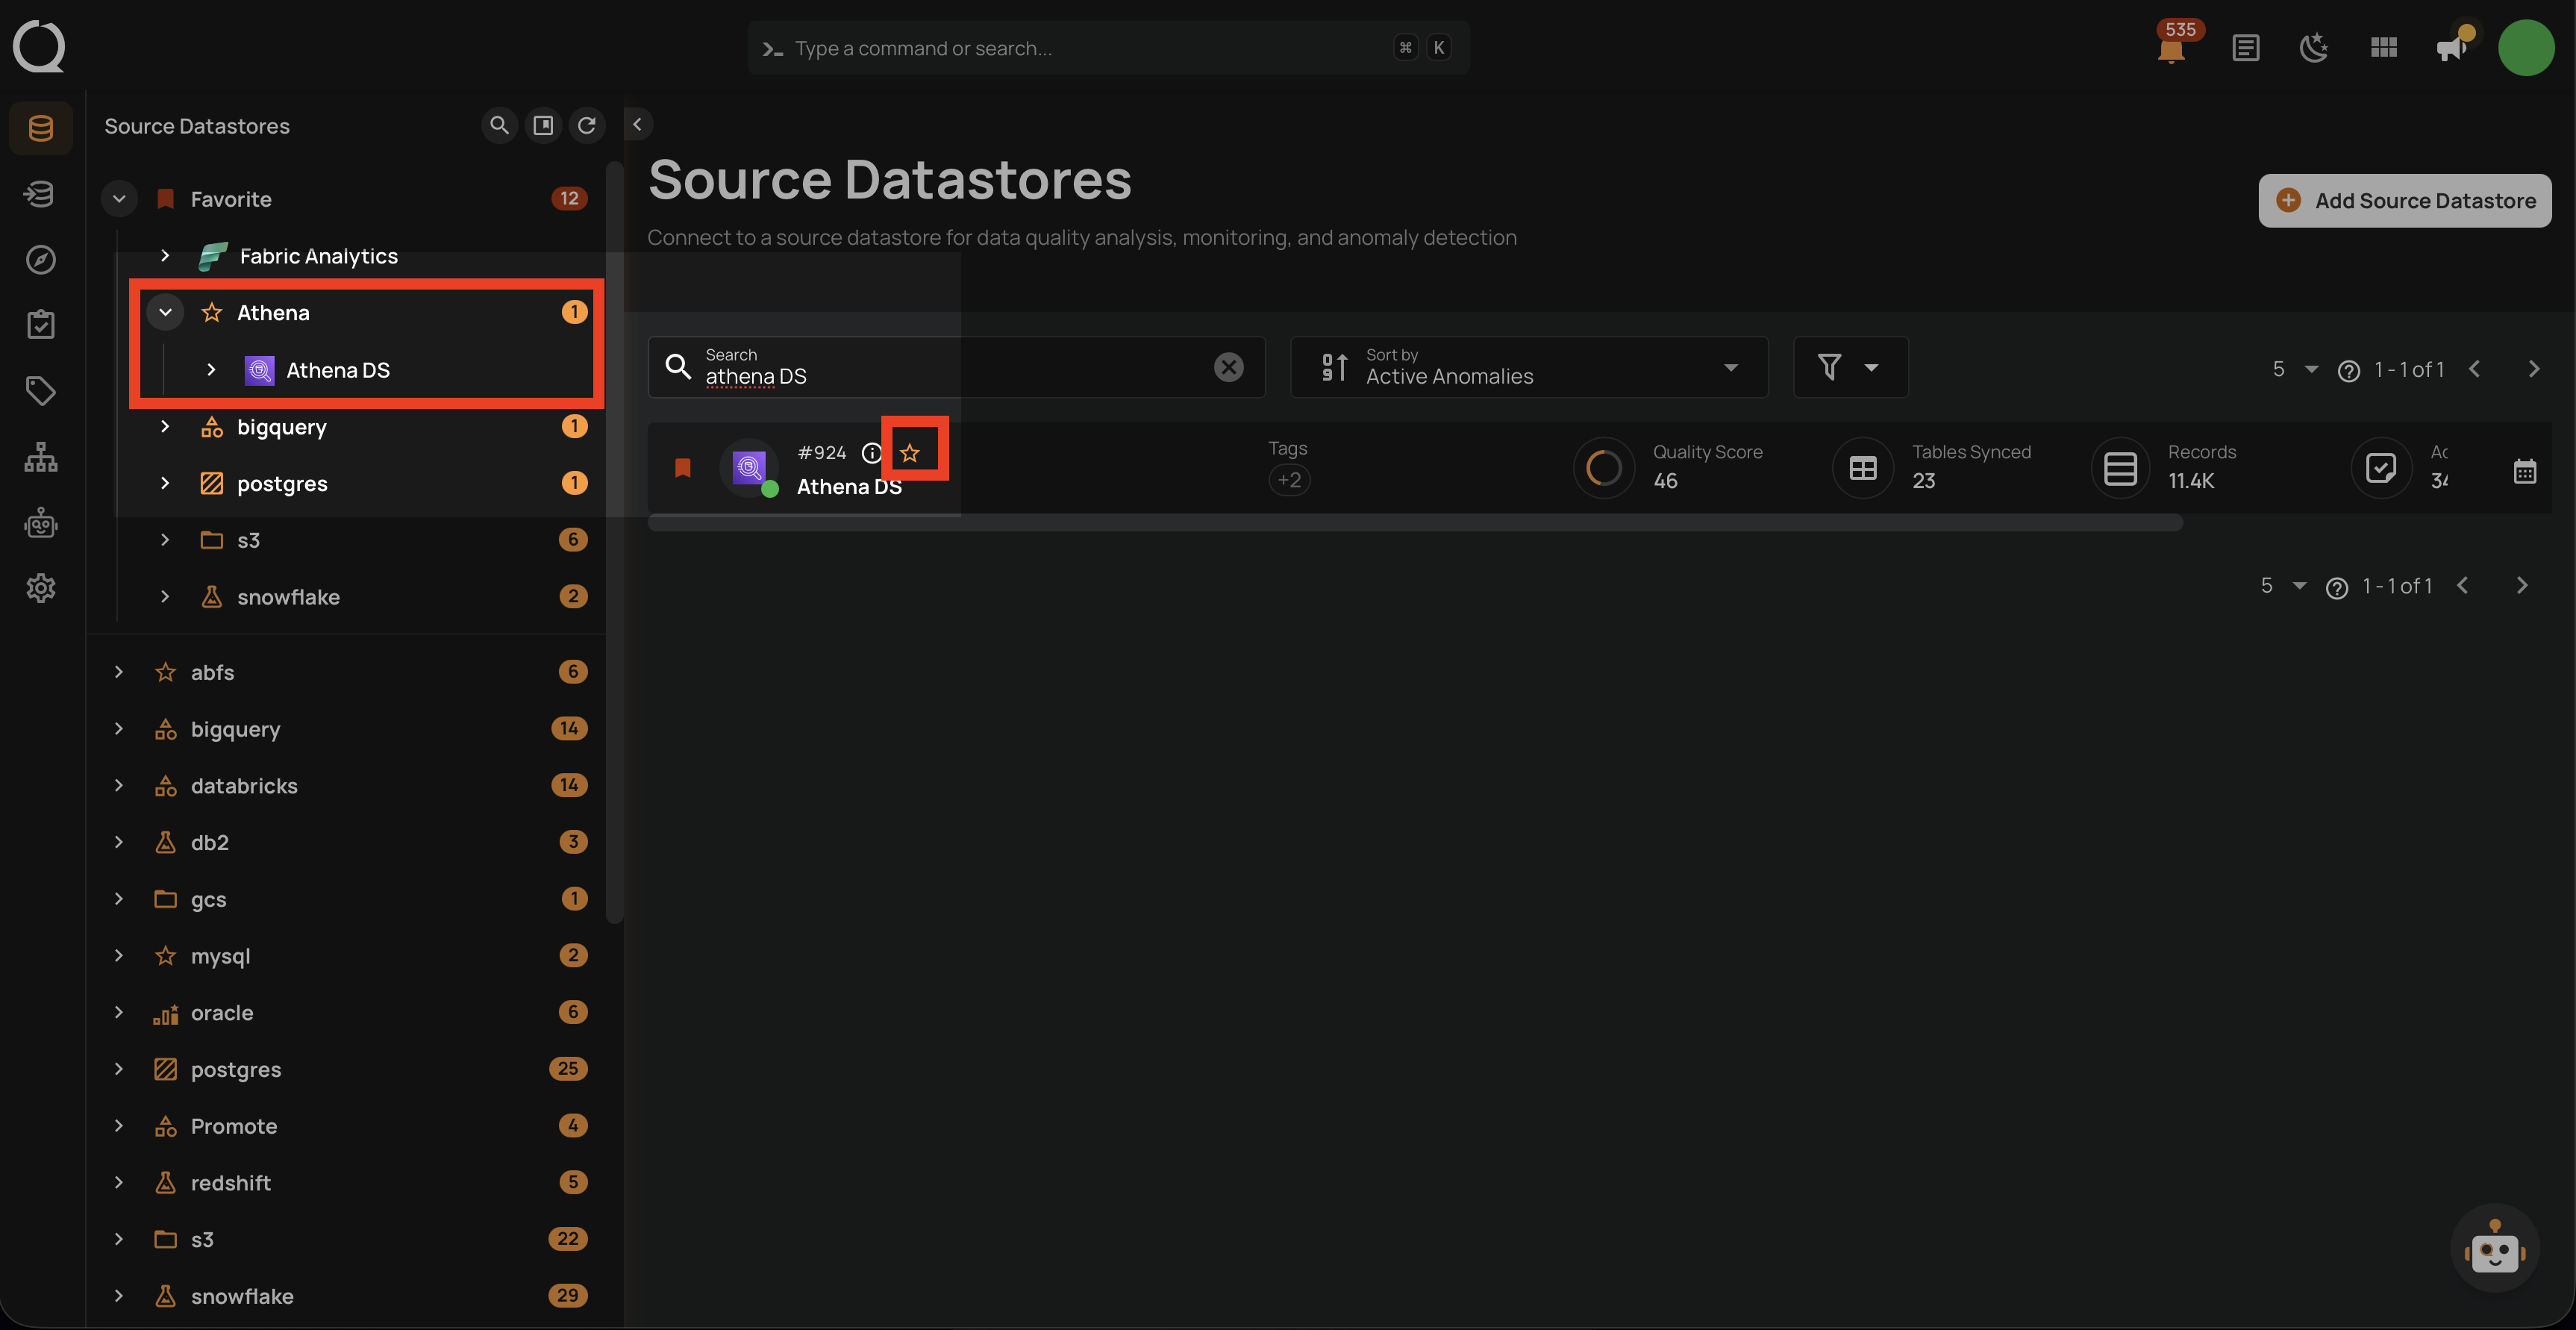Click the Add Source Datastore button

coord(2404,200)
